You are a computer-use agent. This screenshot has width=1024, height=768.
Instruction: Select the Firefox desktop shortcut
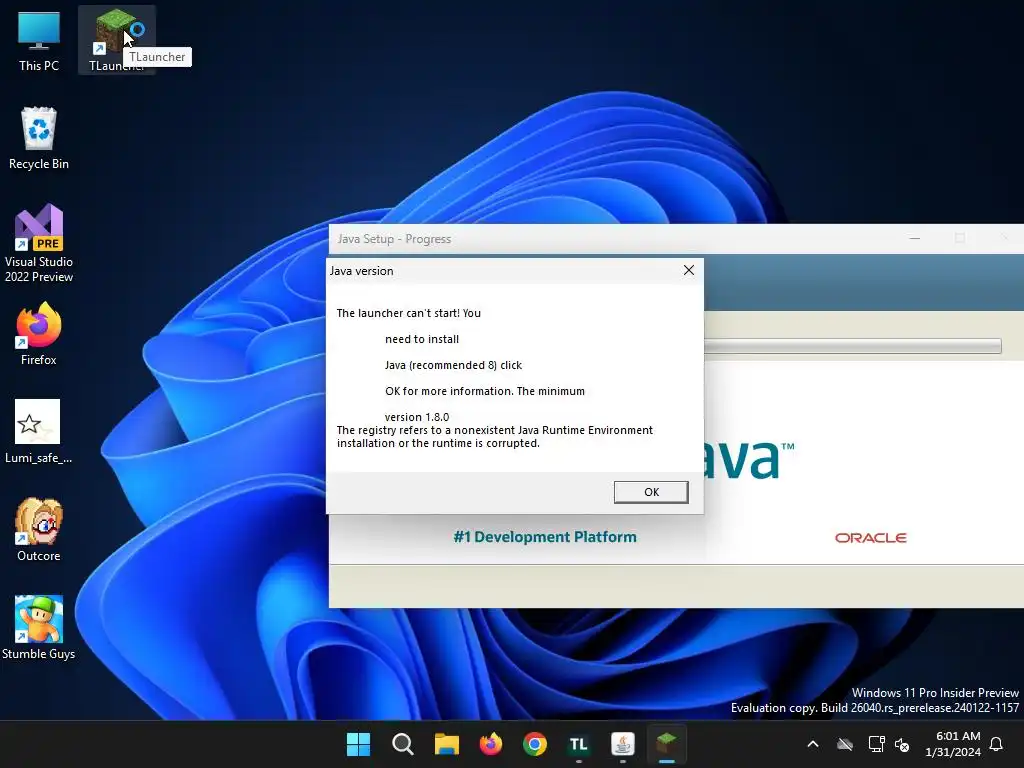click(x=39, y=334)
